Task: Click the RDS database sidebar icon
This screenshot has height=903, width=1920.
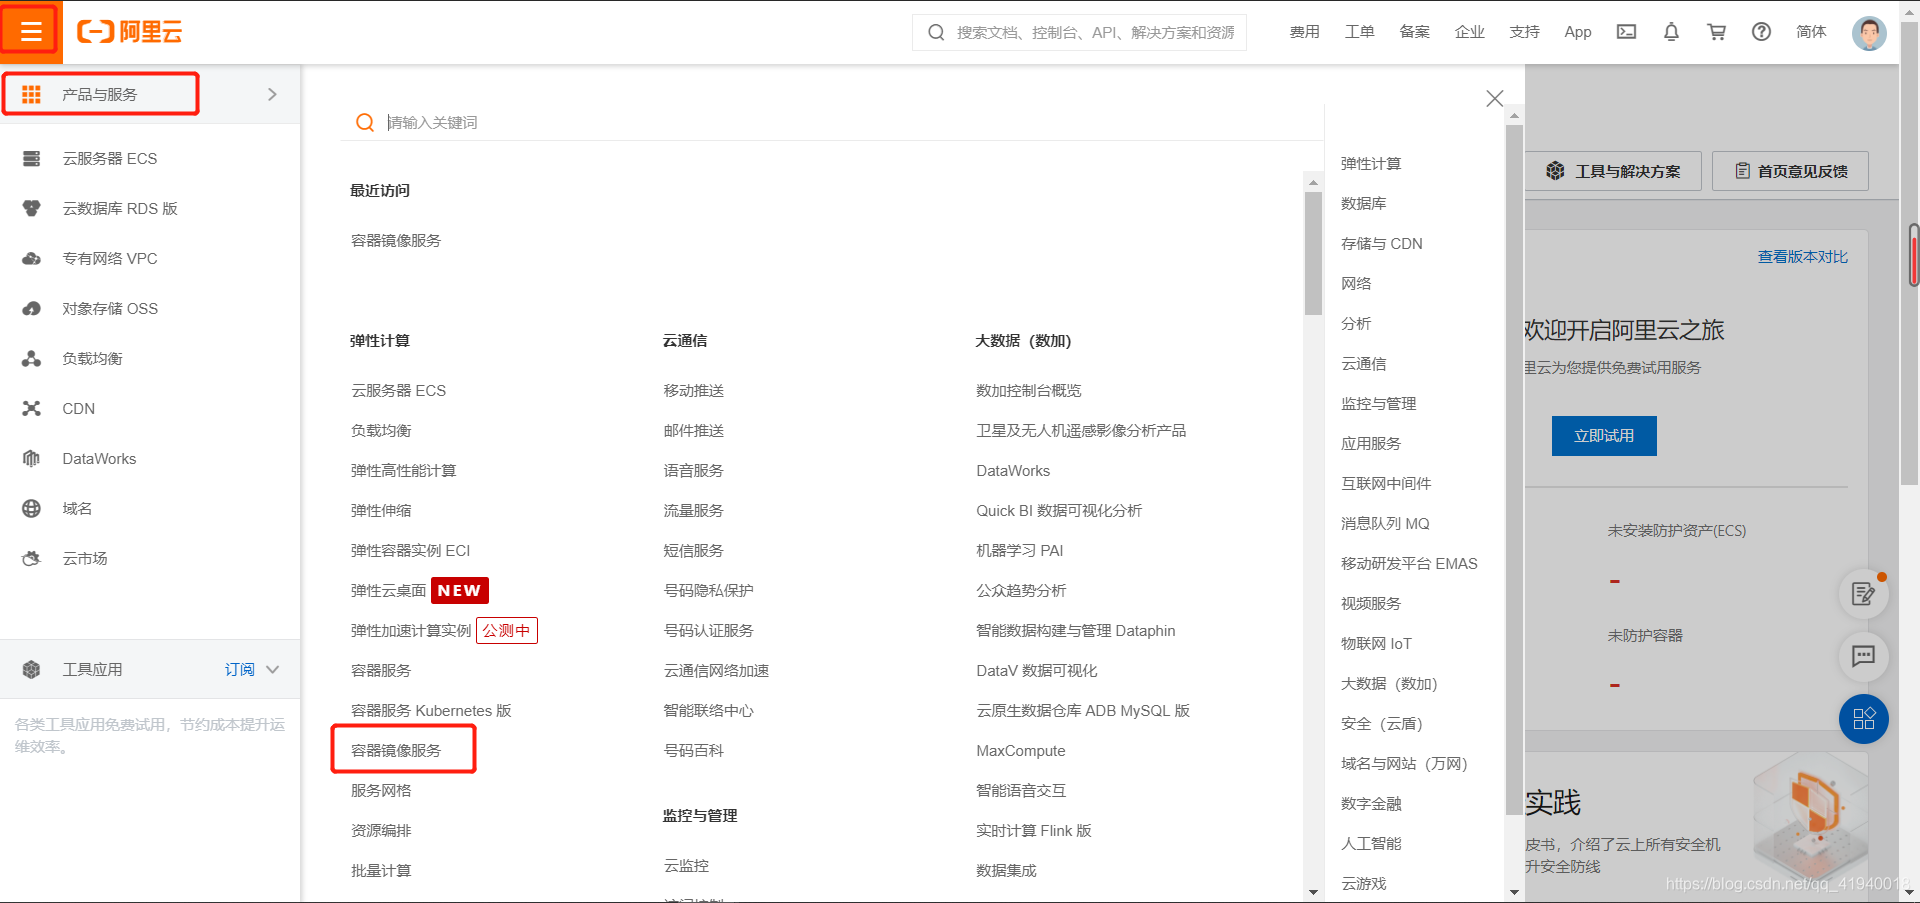Action: tap(31, 208)
